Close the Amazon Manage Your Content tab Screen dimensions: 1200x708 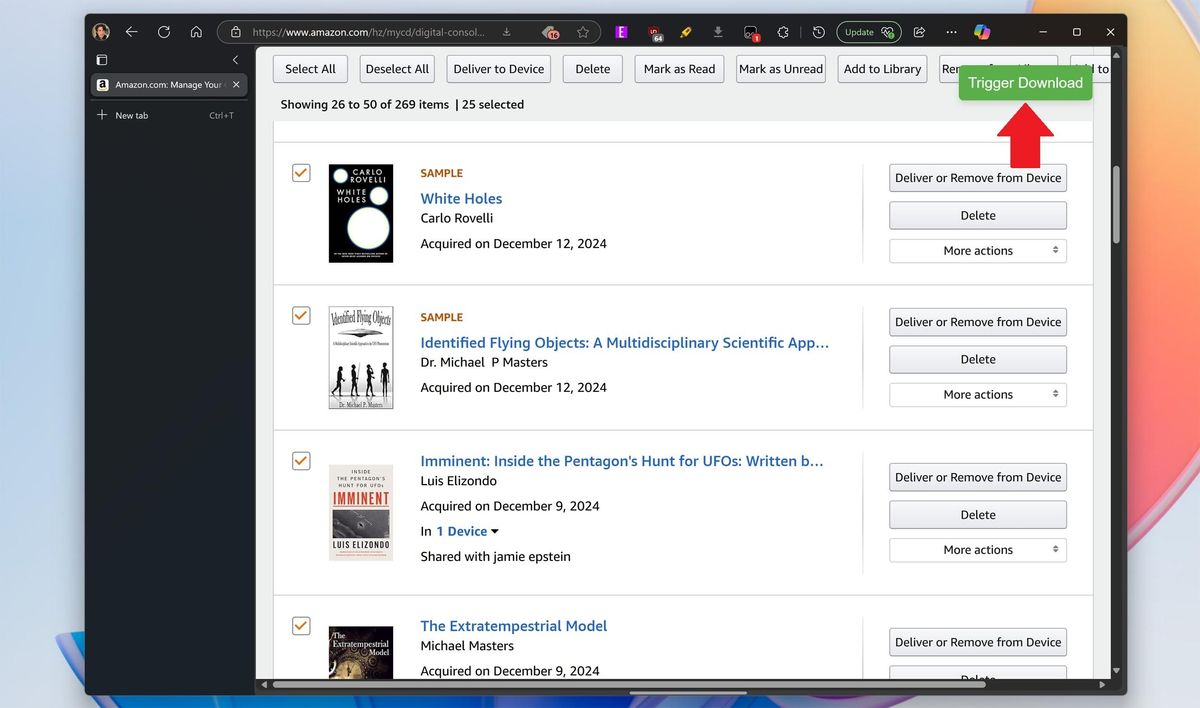(x=236, y=85)
